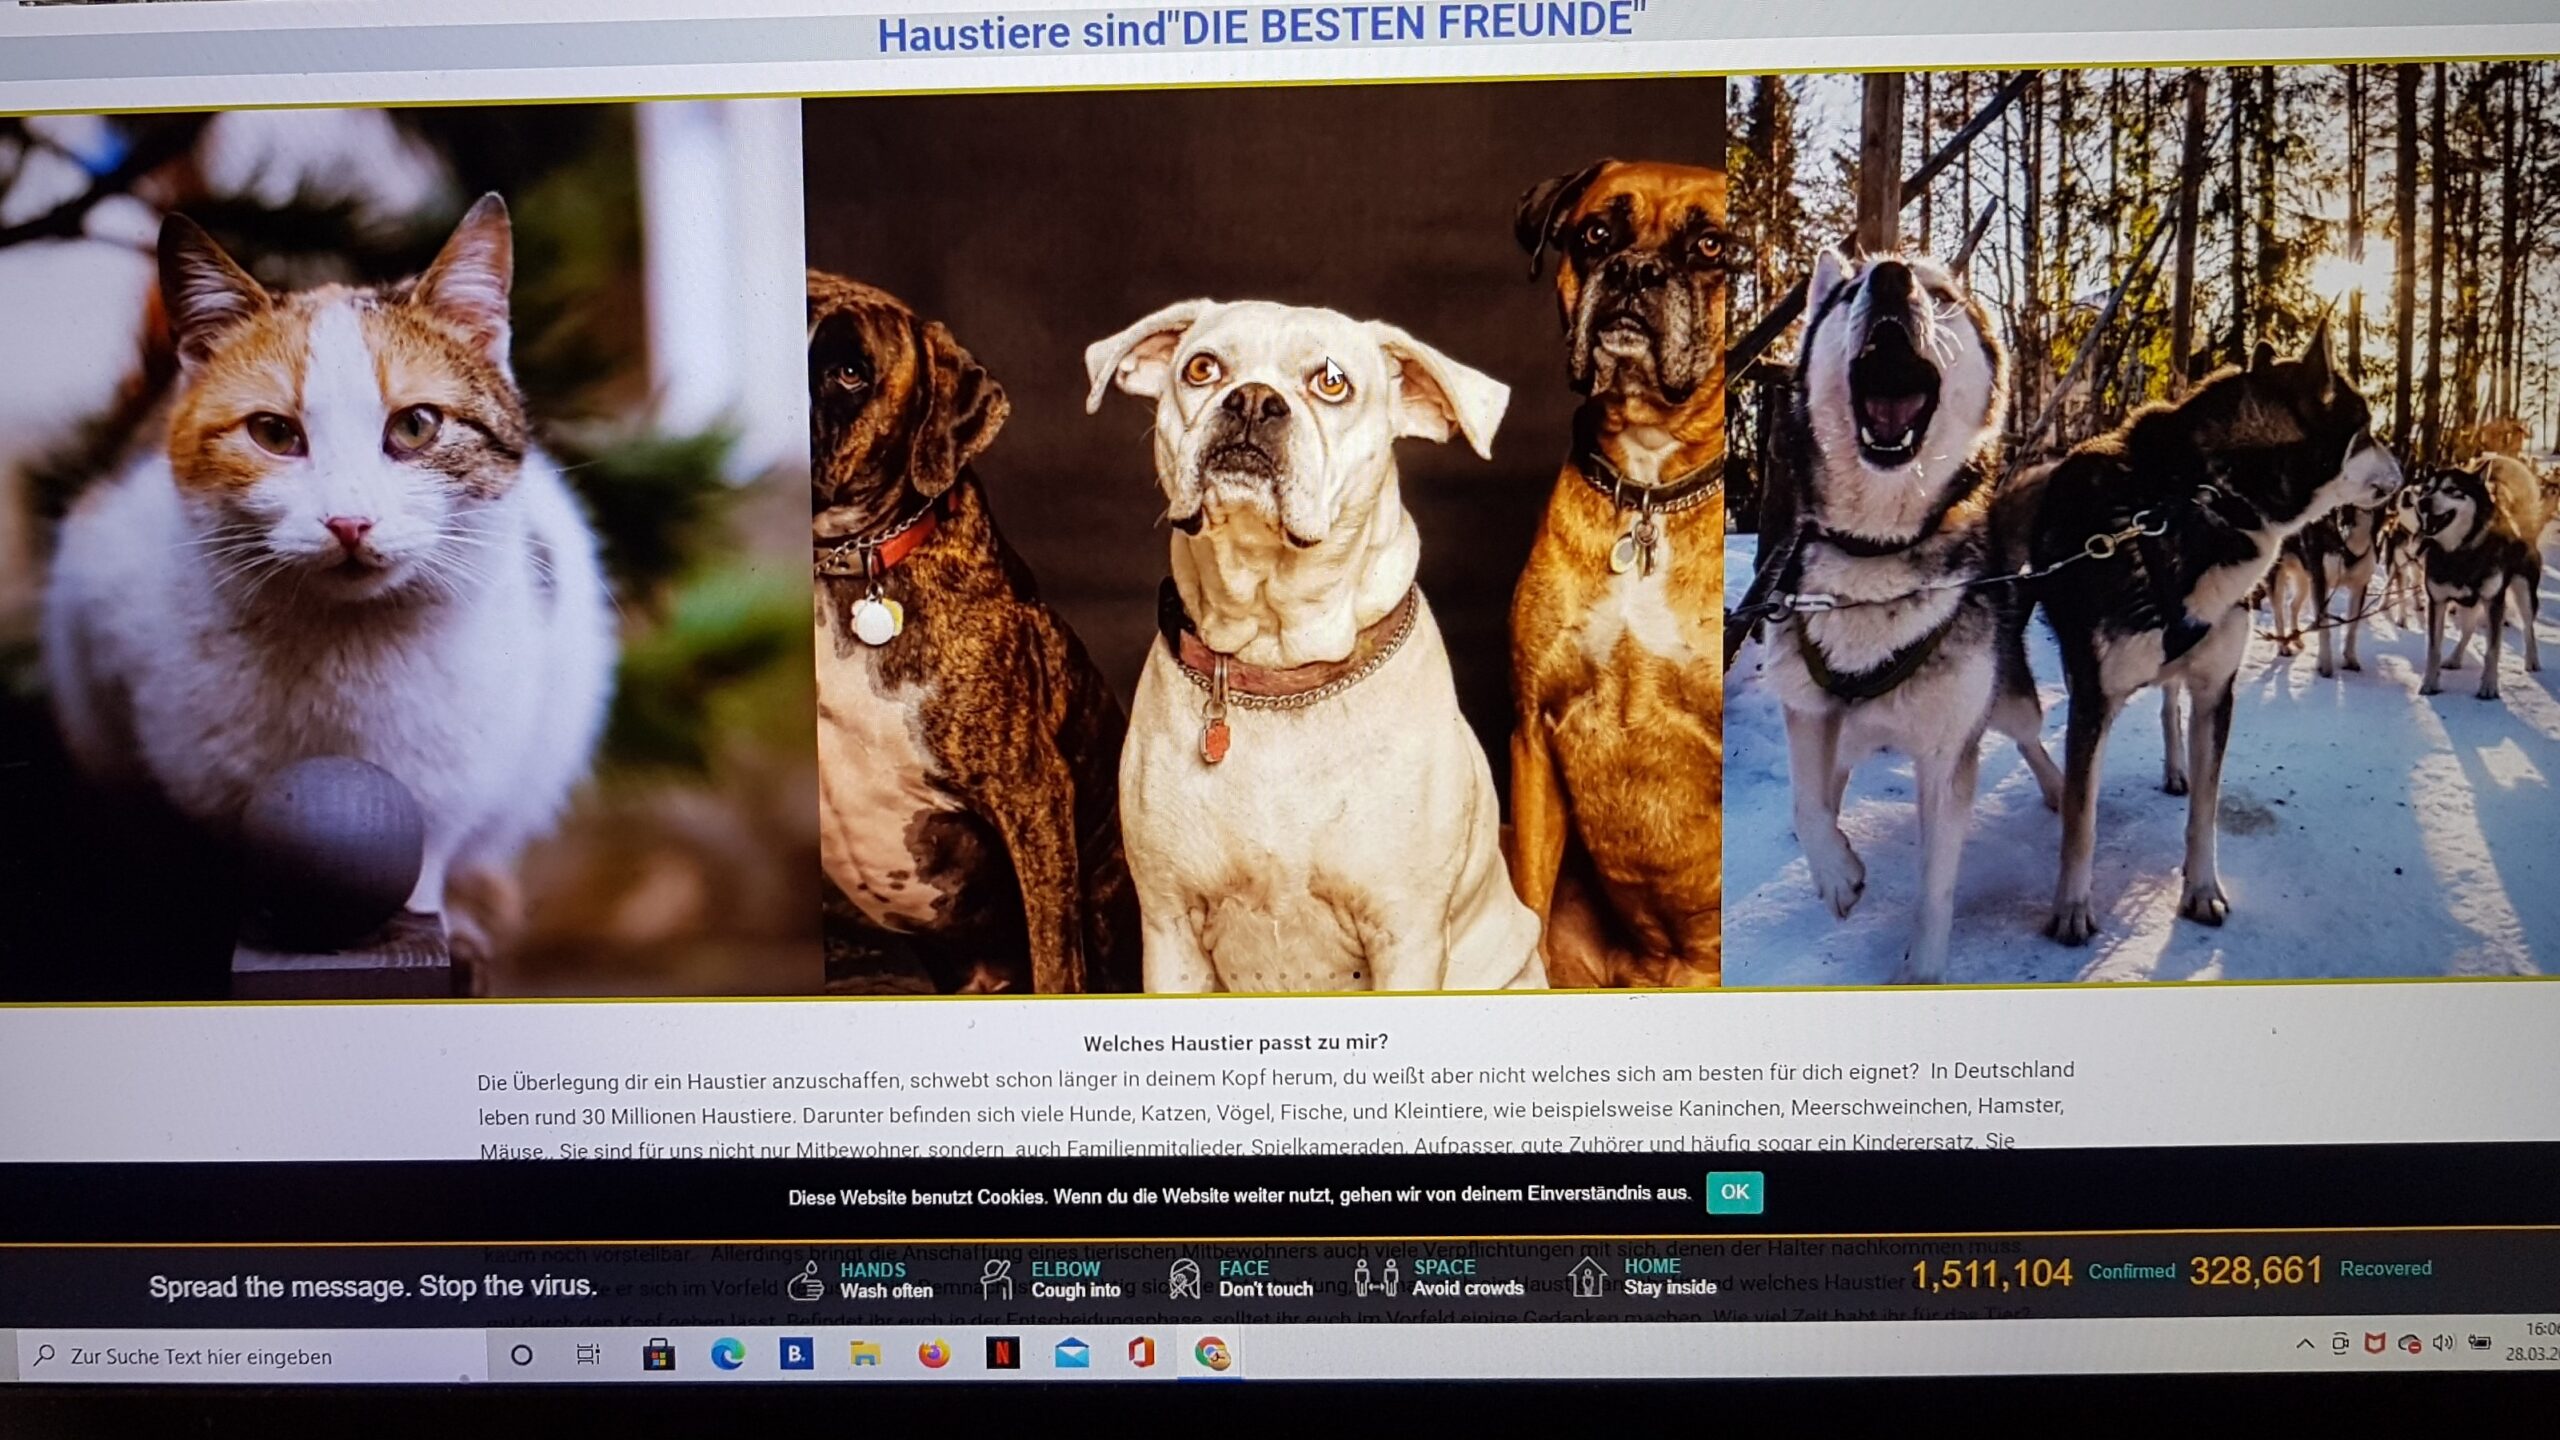
Task: Open Microsoft Edge from the taskbar
Action: coord(727,1355)
